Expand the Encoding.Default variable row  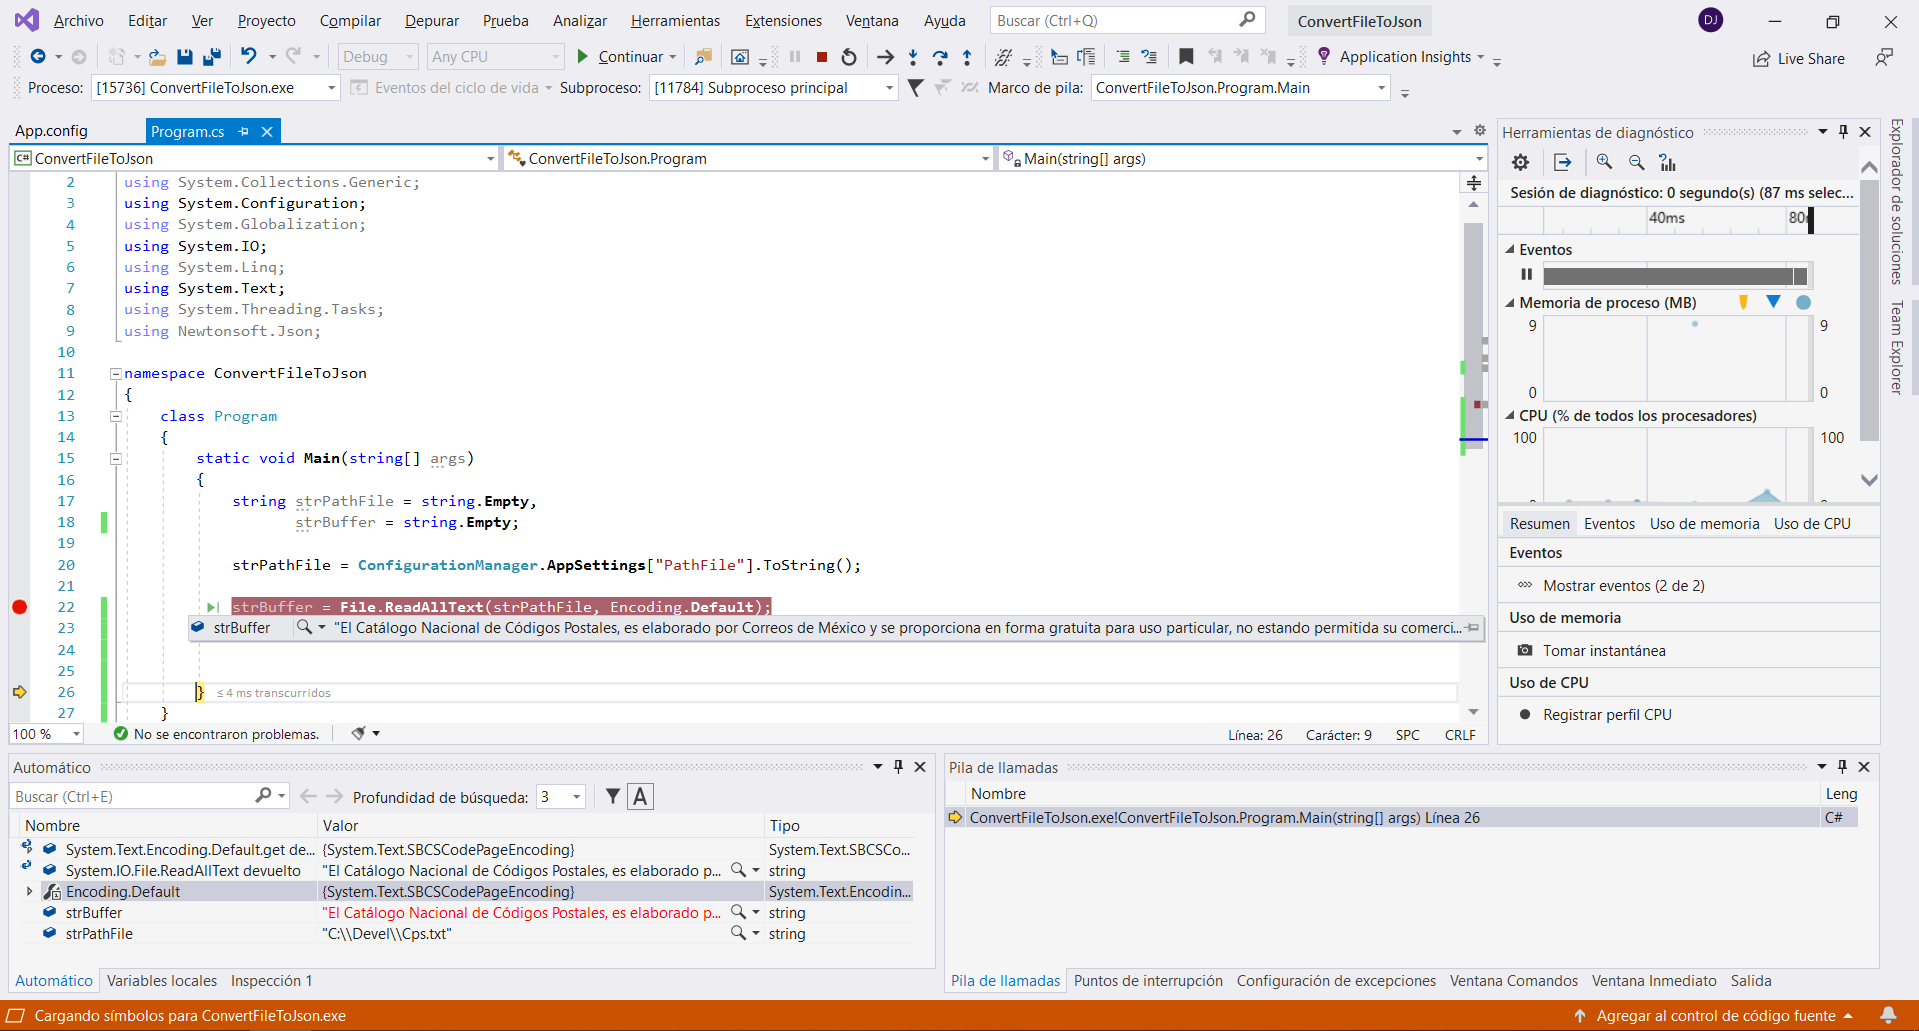(x=29, y=892)
